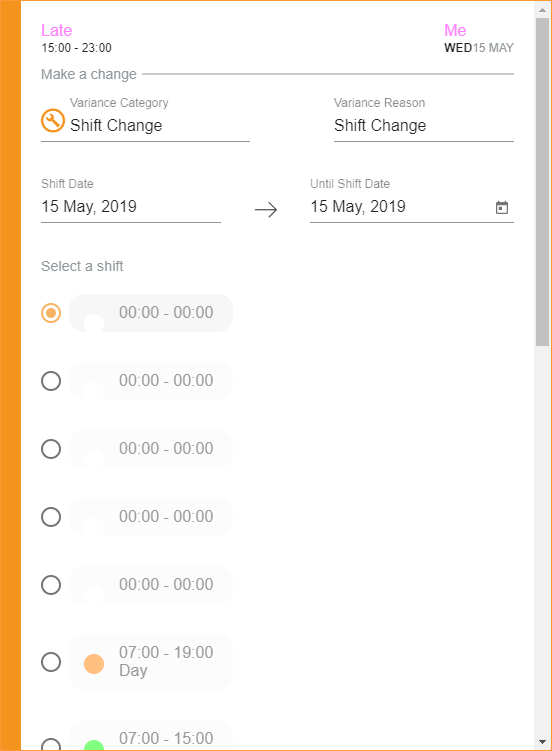Click the orange wrench variance icon
The height and width of the screenshot is (751, 552).
[x=53, y=120]
